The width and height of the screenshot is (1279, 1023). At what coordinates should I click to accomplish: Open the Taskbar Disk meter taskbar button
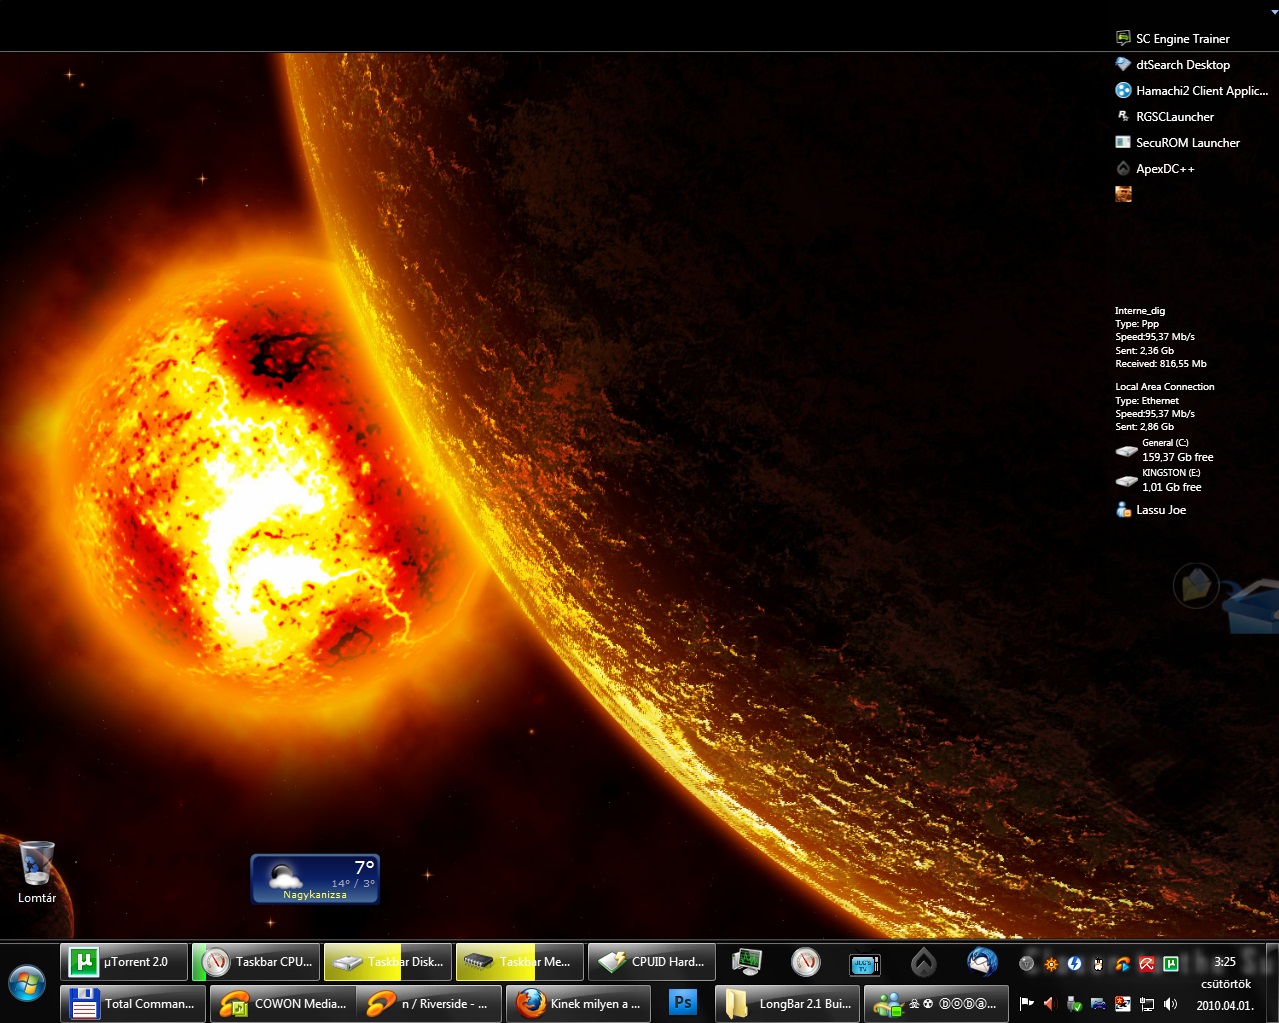coord(388,962)
